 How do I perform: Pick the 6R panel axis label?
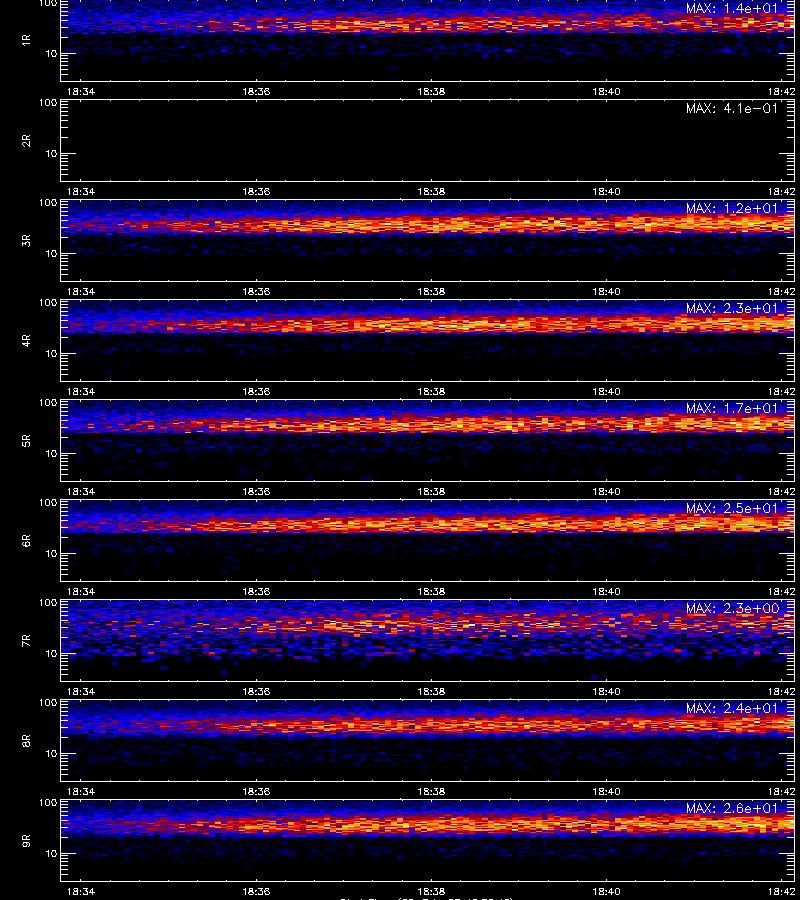(26, 540)
